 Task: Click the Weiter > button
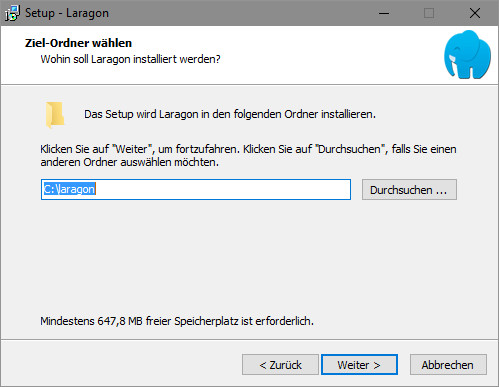pos(359,365)
